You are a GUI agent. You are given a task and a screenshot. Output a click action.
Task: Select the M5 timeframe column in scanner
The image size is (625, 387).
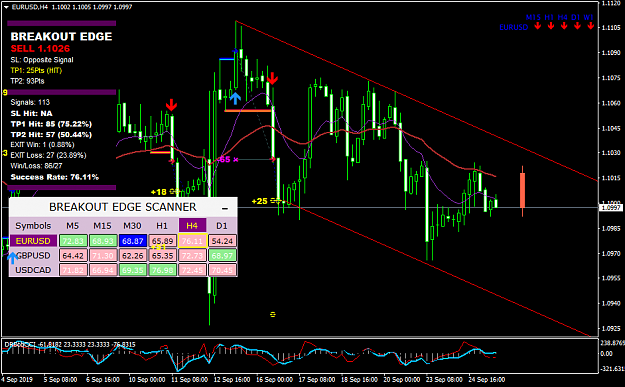(x=73, y=226)
